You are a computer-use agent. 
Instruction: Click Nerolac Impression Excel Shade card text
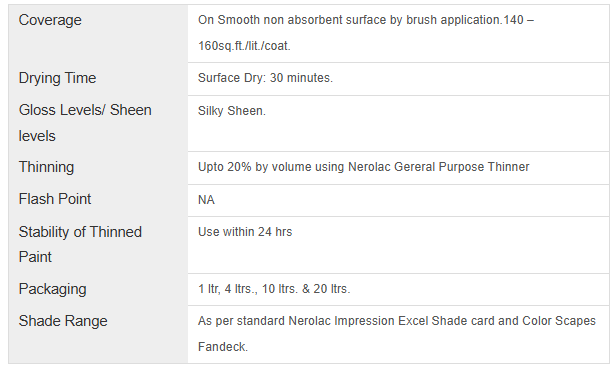tap(391, 321)
